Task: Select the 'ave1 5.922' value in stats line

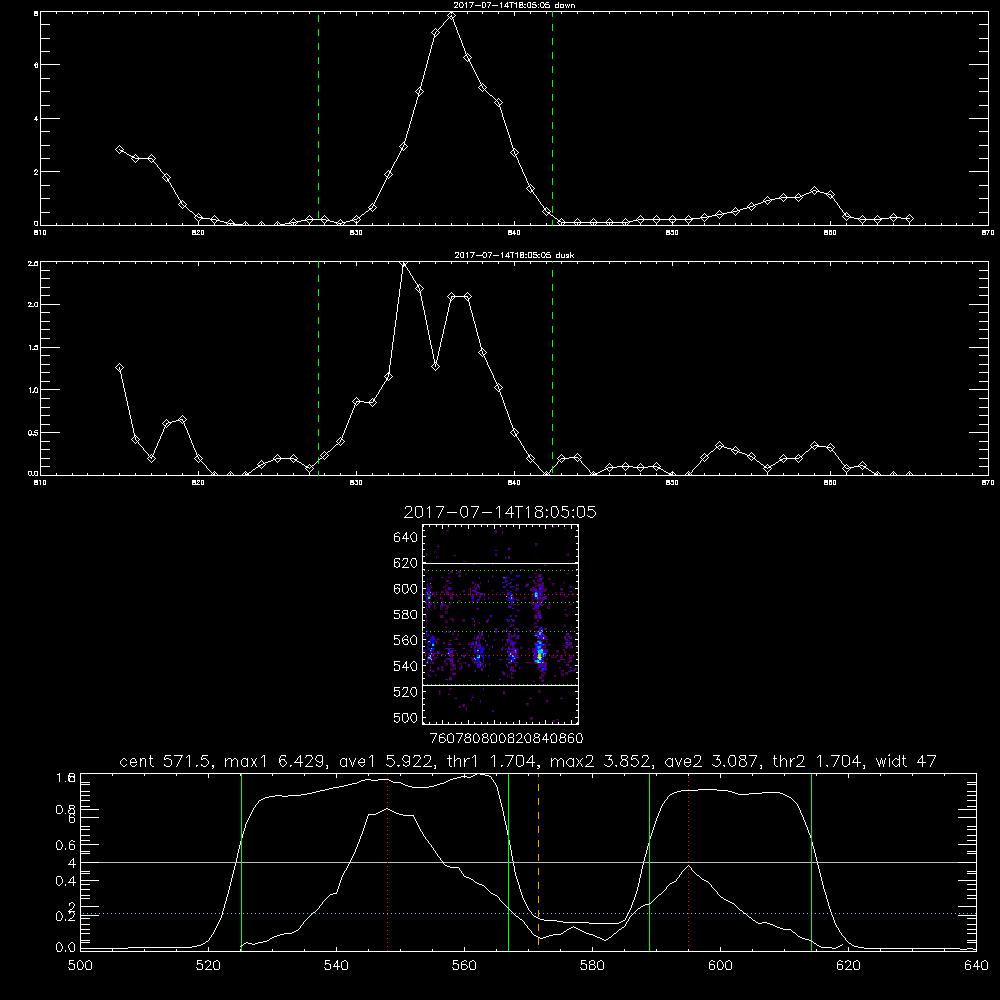Action: coord(388,761)
